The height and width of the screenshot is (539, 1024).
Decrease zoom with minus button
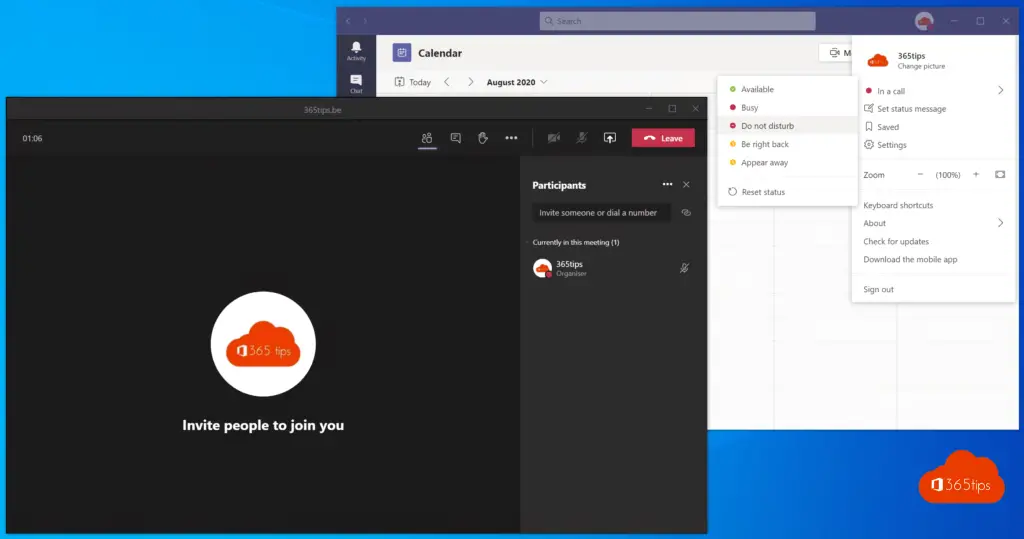click(x=920, y=174)
